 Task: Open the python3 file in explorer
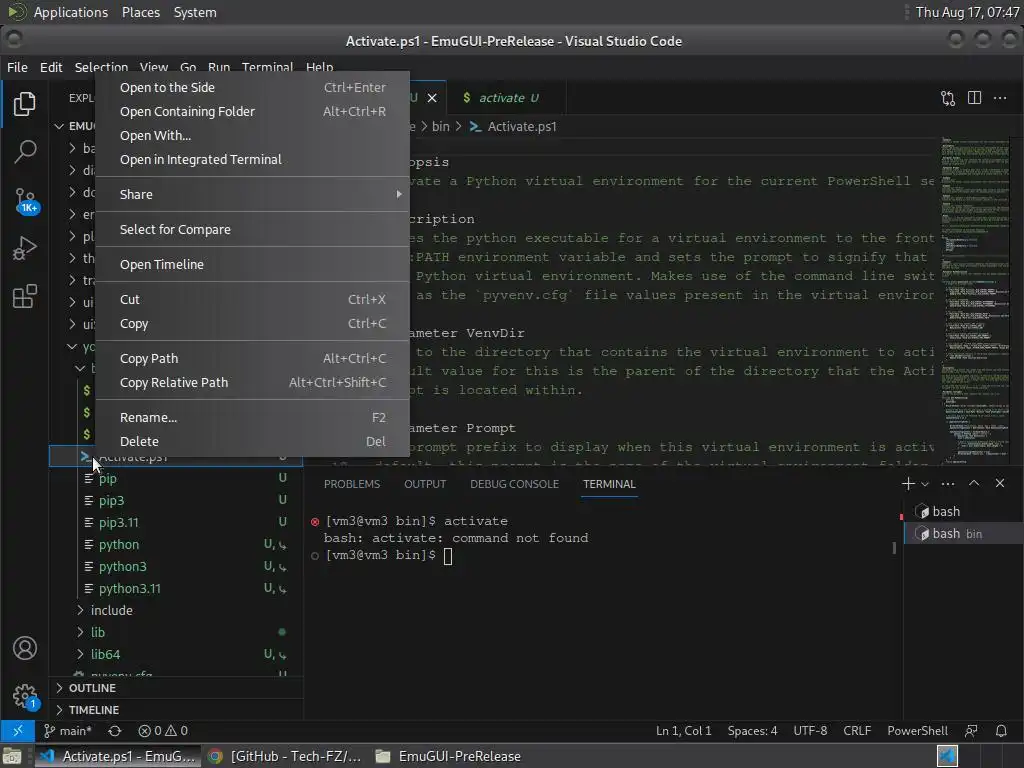[x=176, y=567]
